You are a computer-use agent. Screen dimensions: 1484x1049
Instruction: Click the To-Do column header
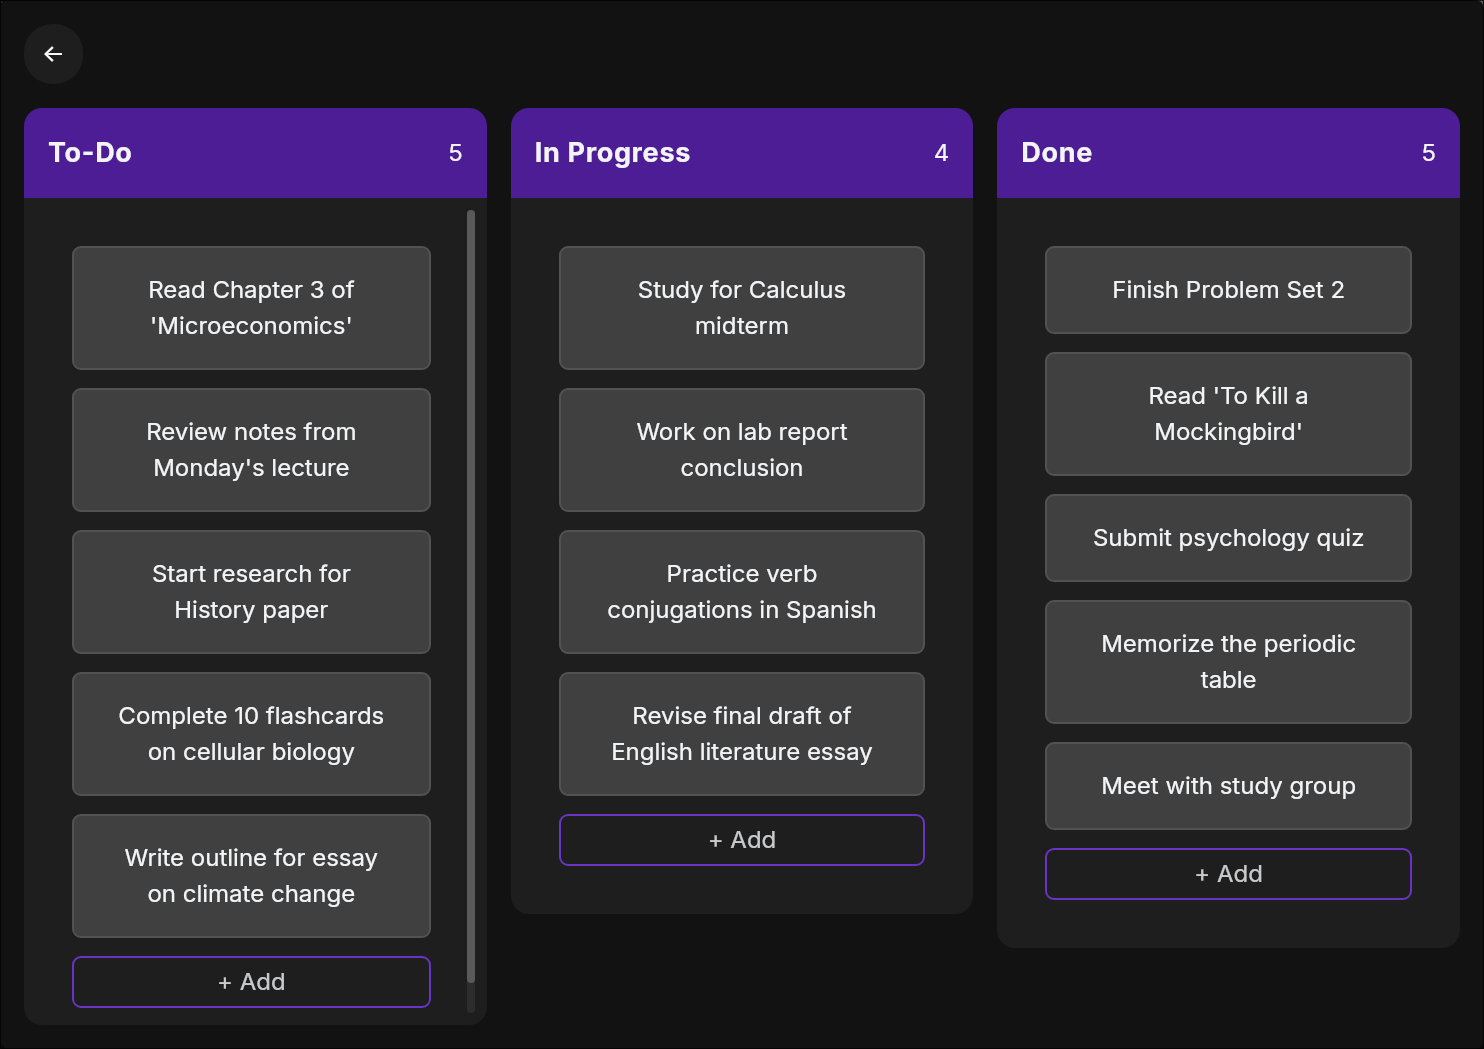[255, 153]
